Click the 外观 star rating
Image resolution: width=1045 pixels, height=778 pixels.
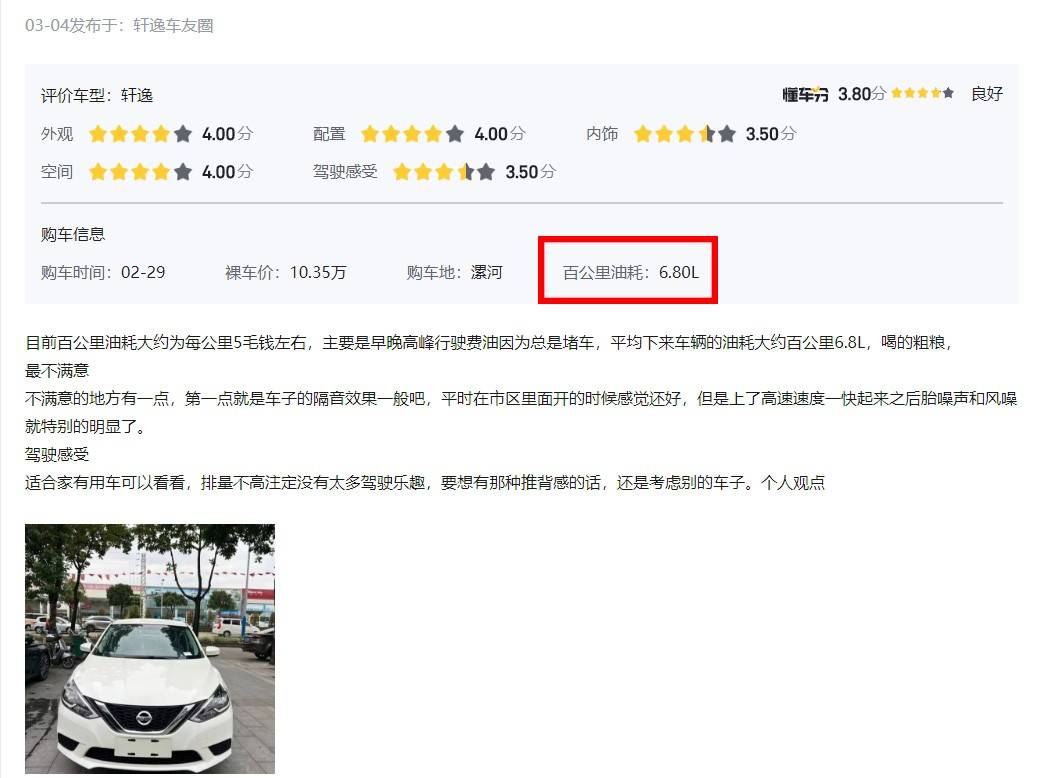141,134
